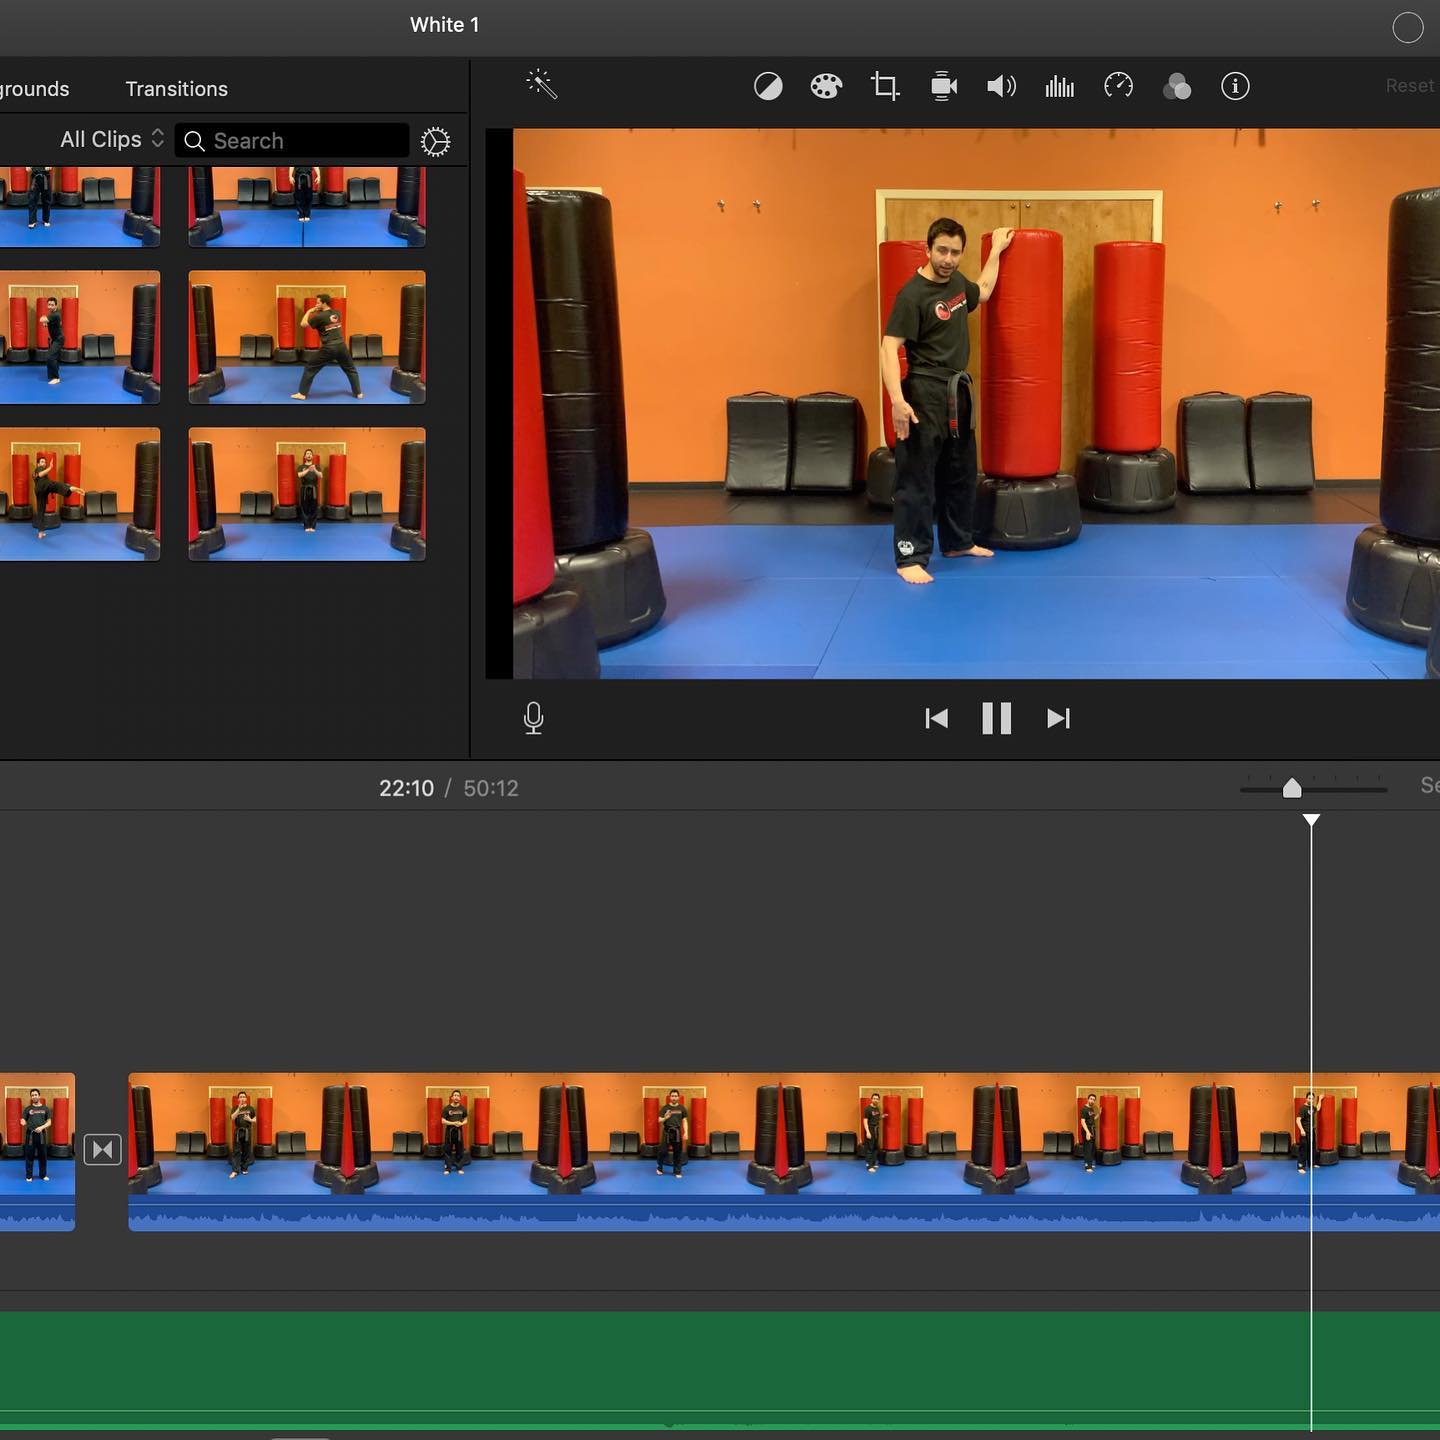Open the speed controls
The height and width of the screenshot is (1440, 1440).
pos(1118,86)
